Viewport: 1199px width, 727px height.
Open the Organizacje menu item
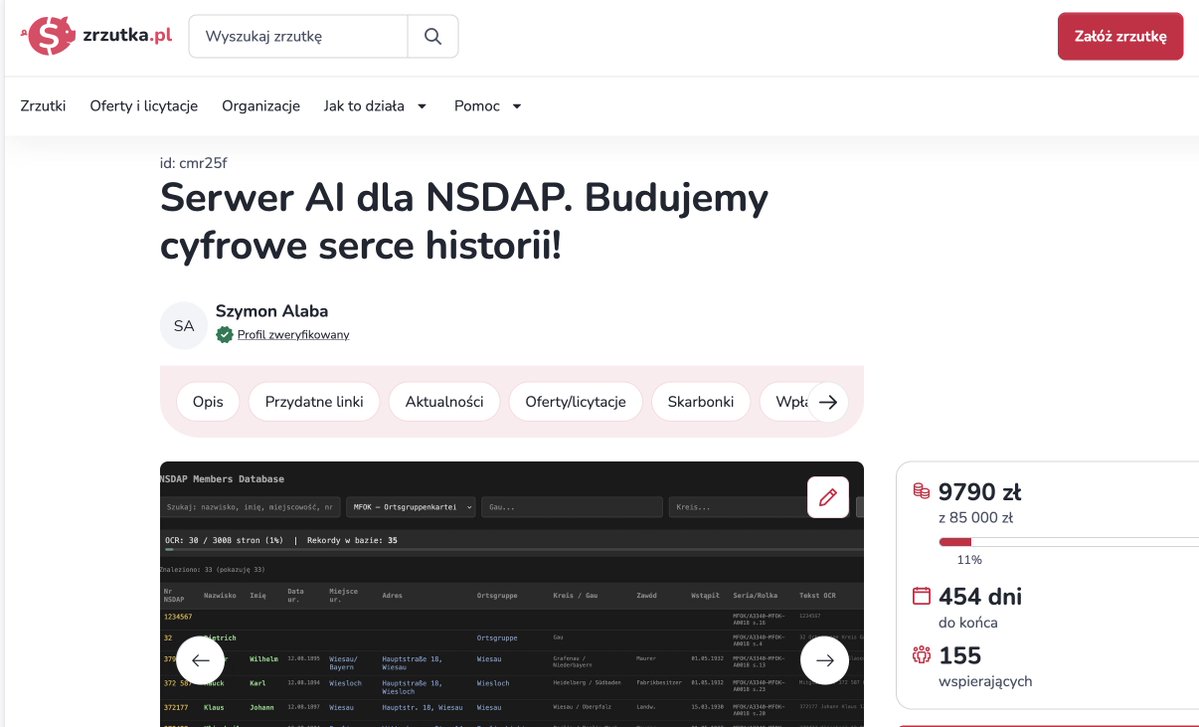[x=261, y=106]
